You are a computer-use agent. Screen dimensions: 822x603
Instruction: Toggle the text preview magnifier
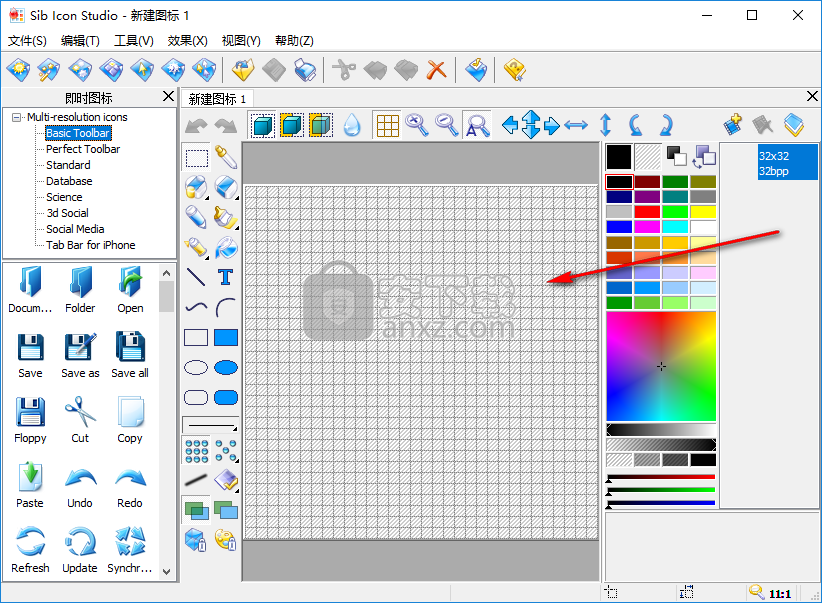point(477,125)
